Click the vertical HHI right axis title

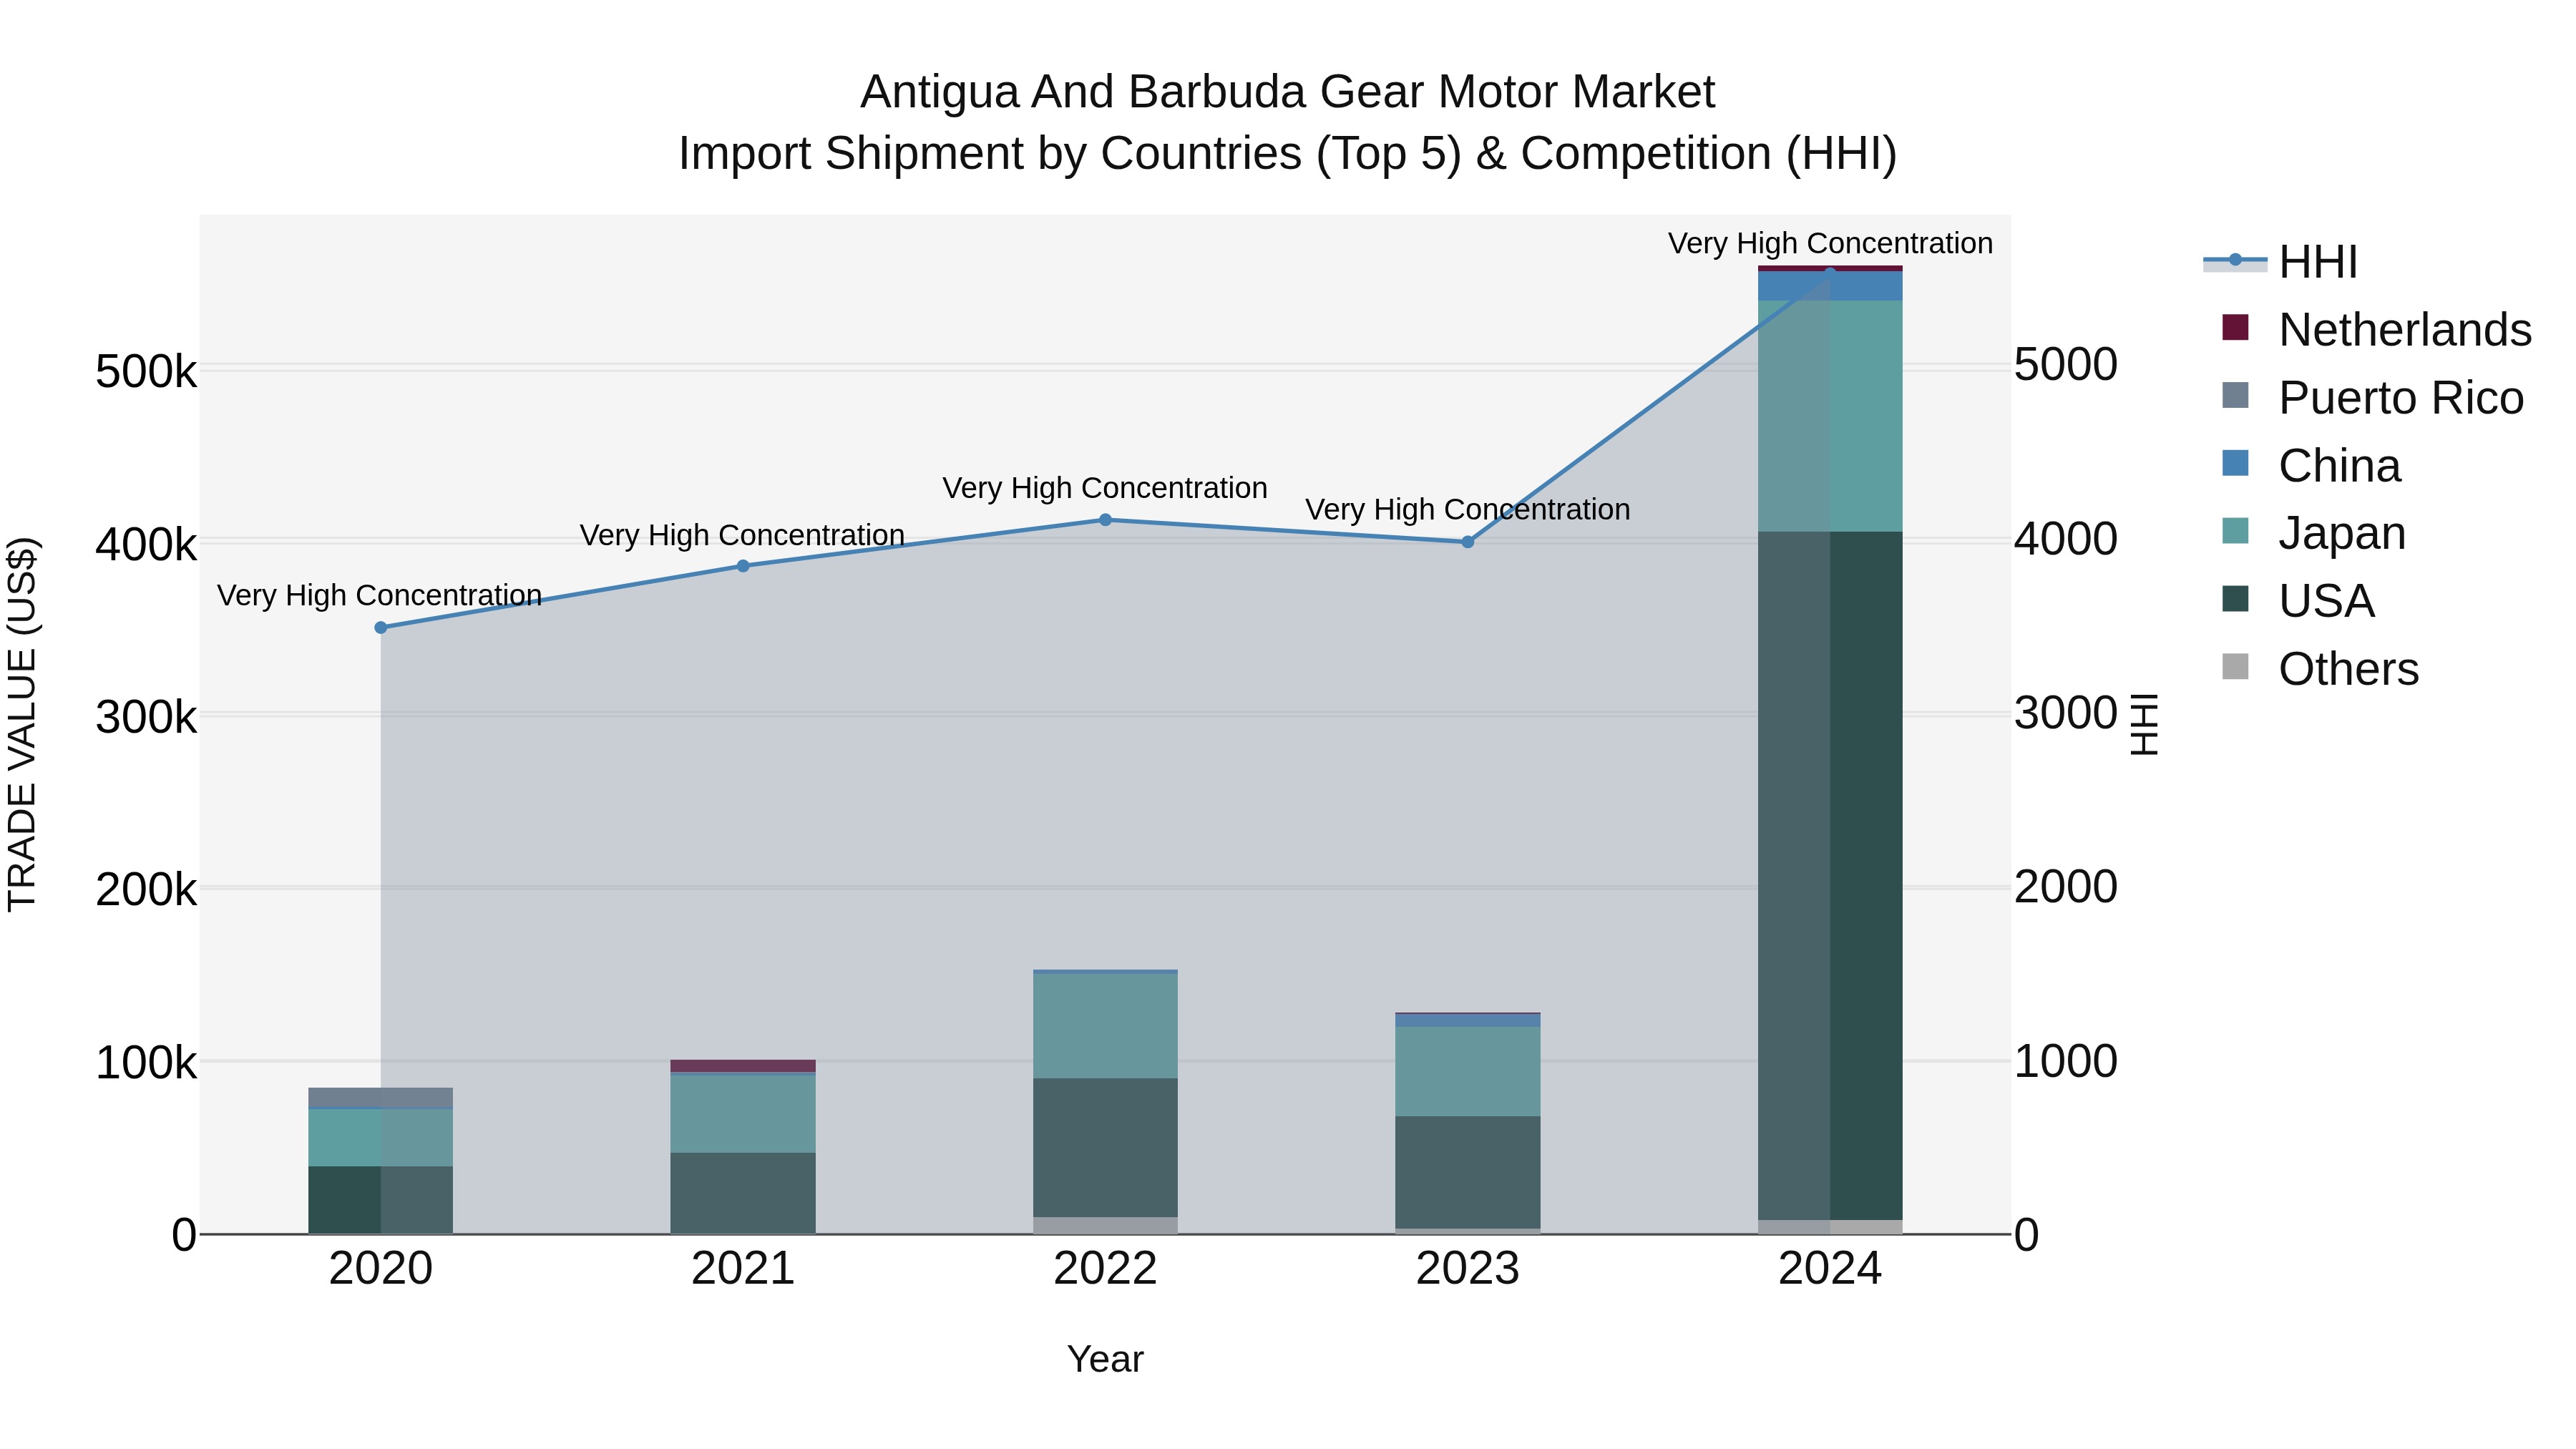pos(2145,725)
